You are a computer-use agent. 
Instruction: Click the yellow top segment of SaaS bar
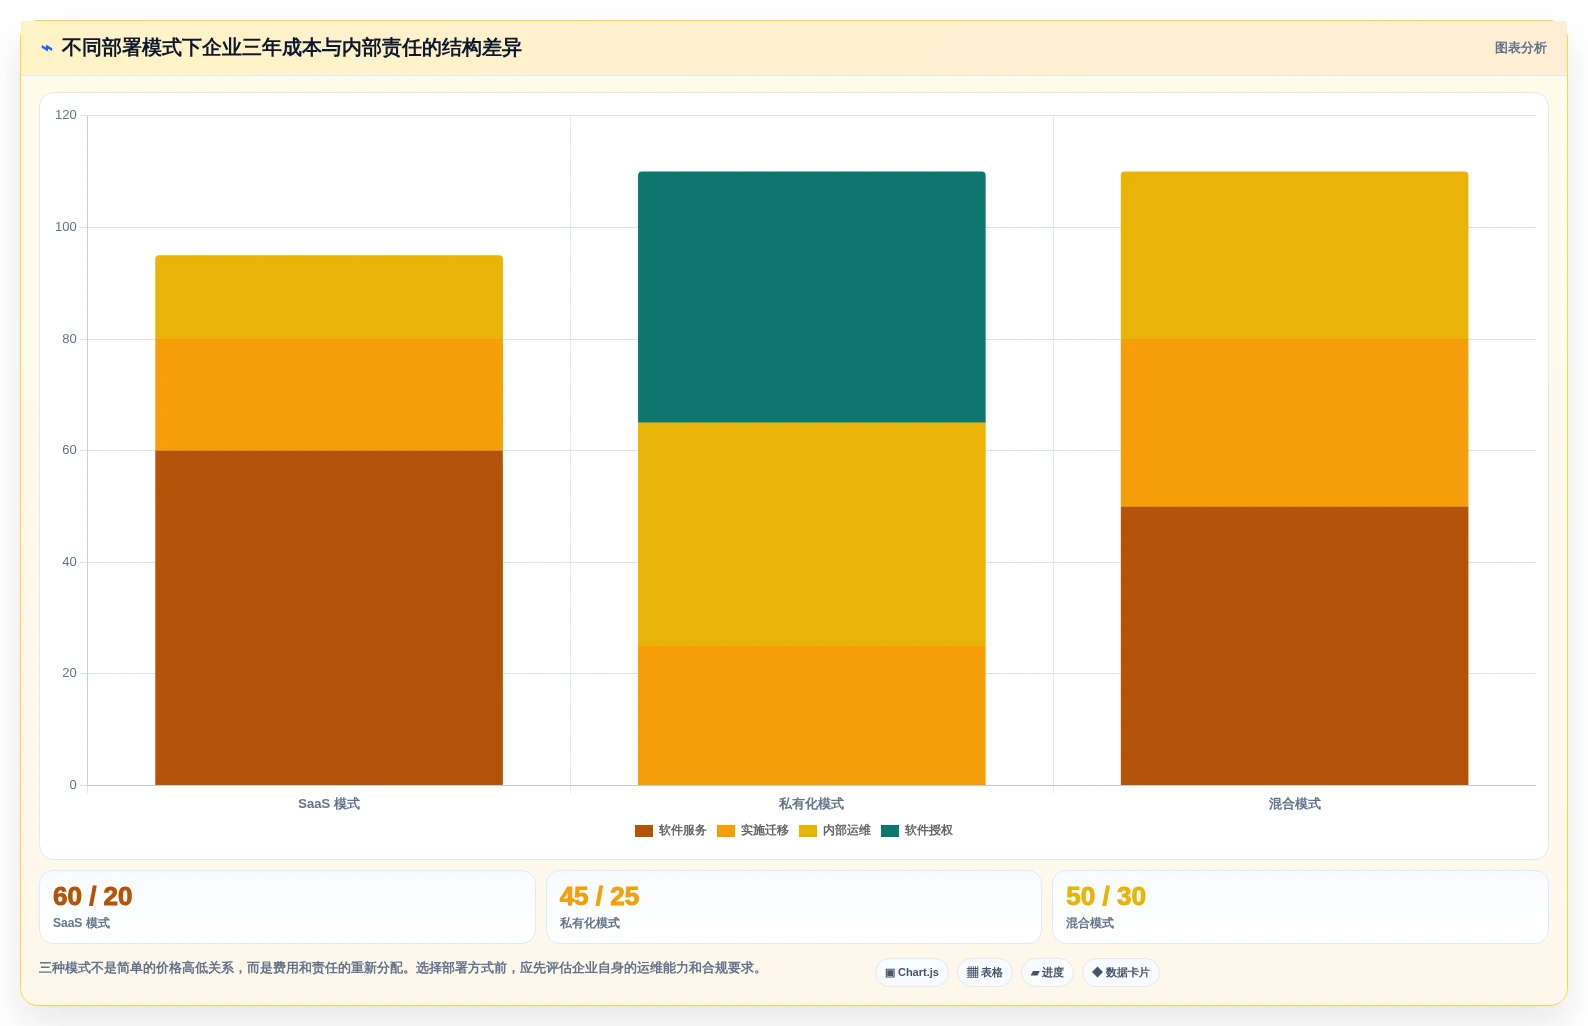click(329, 297)
